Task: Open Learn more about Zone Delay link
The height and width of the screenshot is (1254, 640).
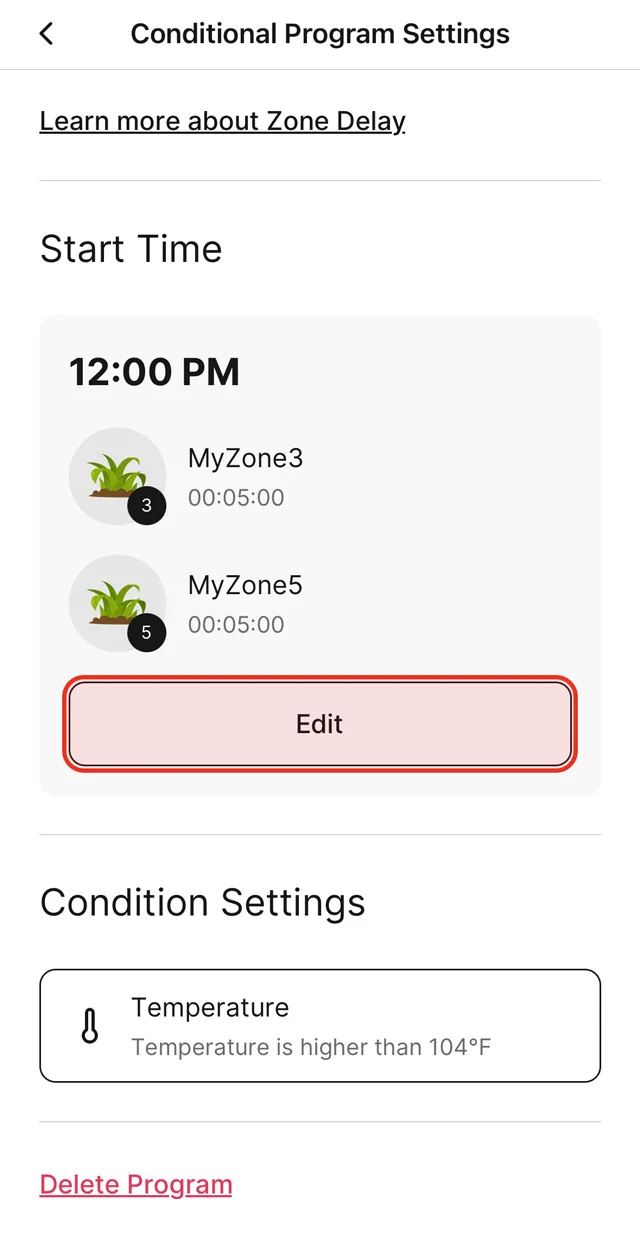Action: pyautogui.click(x=222, y=122)
